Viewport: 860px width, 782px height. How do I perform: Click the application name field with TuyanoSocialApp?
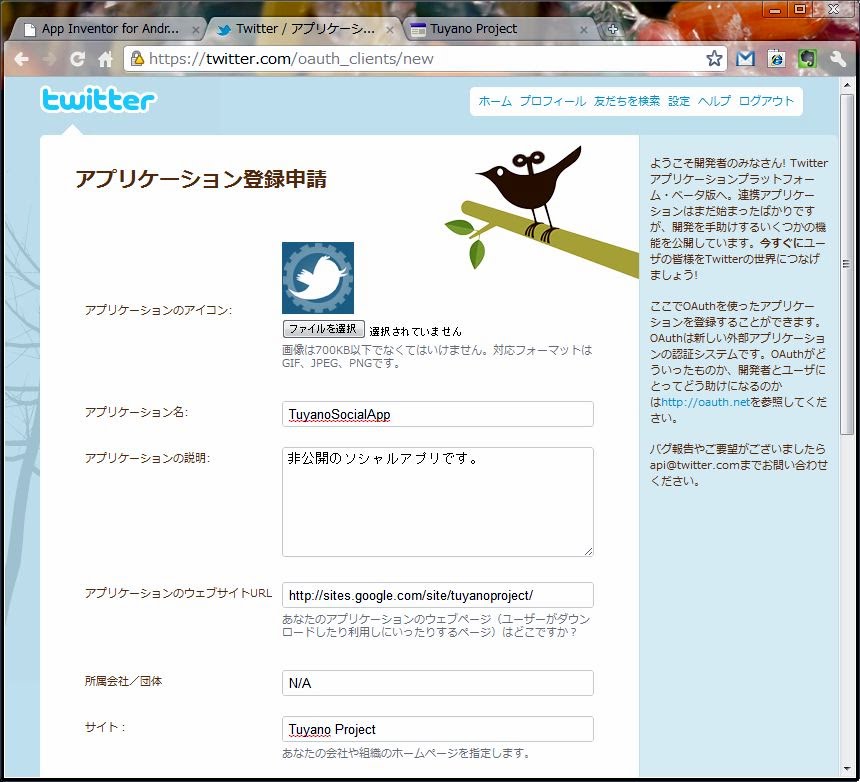click(437, 414)
